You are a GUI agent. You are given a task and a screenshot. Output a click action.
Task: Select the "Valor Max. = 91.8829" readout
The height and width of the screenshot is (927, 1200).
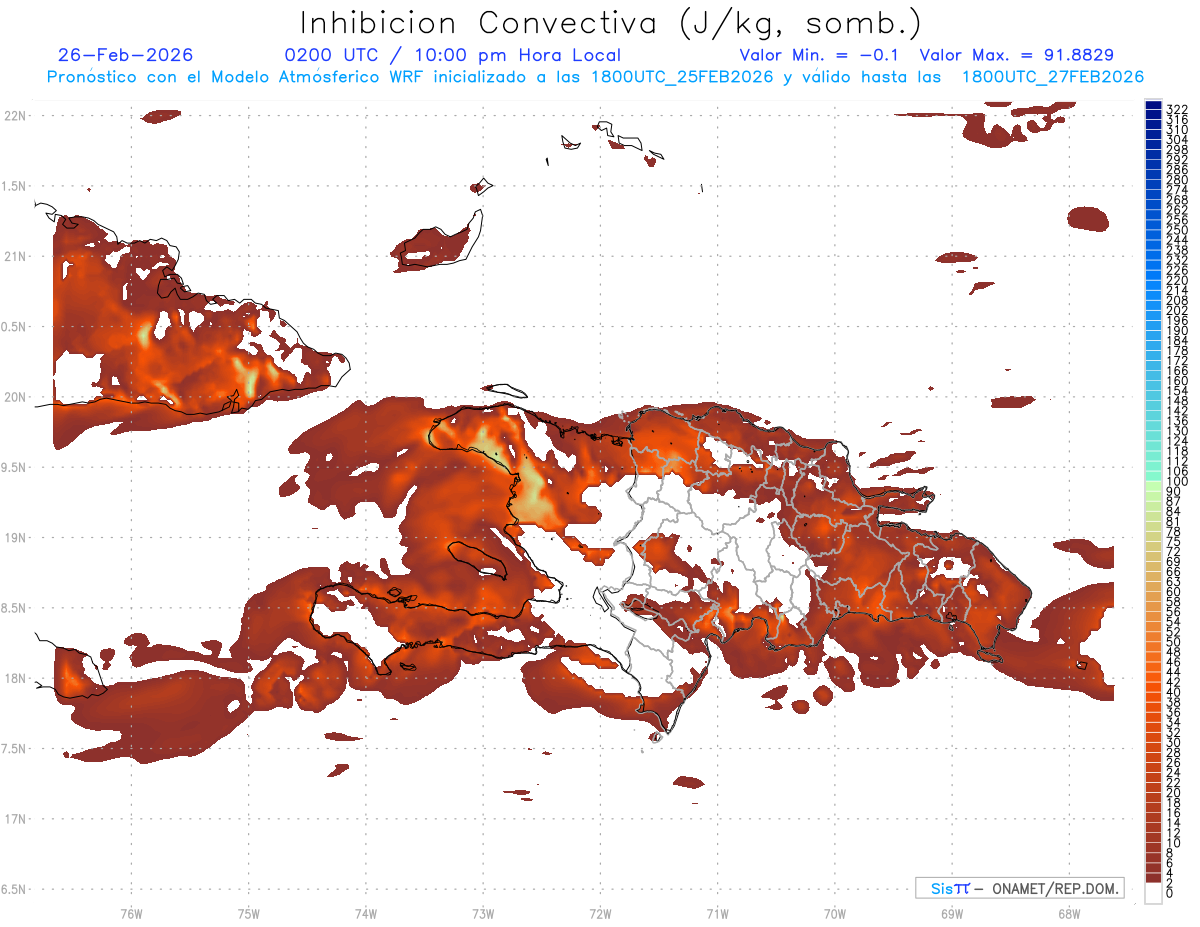1017,55
